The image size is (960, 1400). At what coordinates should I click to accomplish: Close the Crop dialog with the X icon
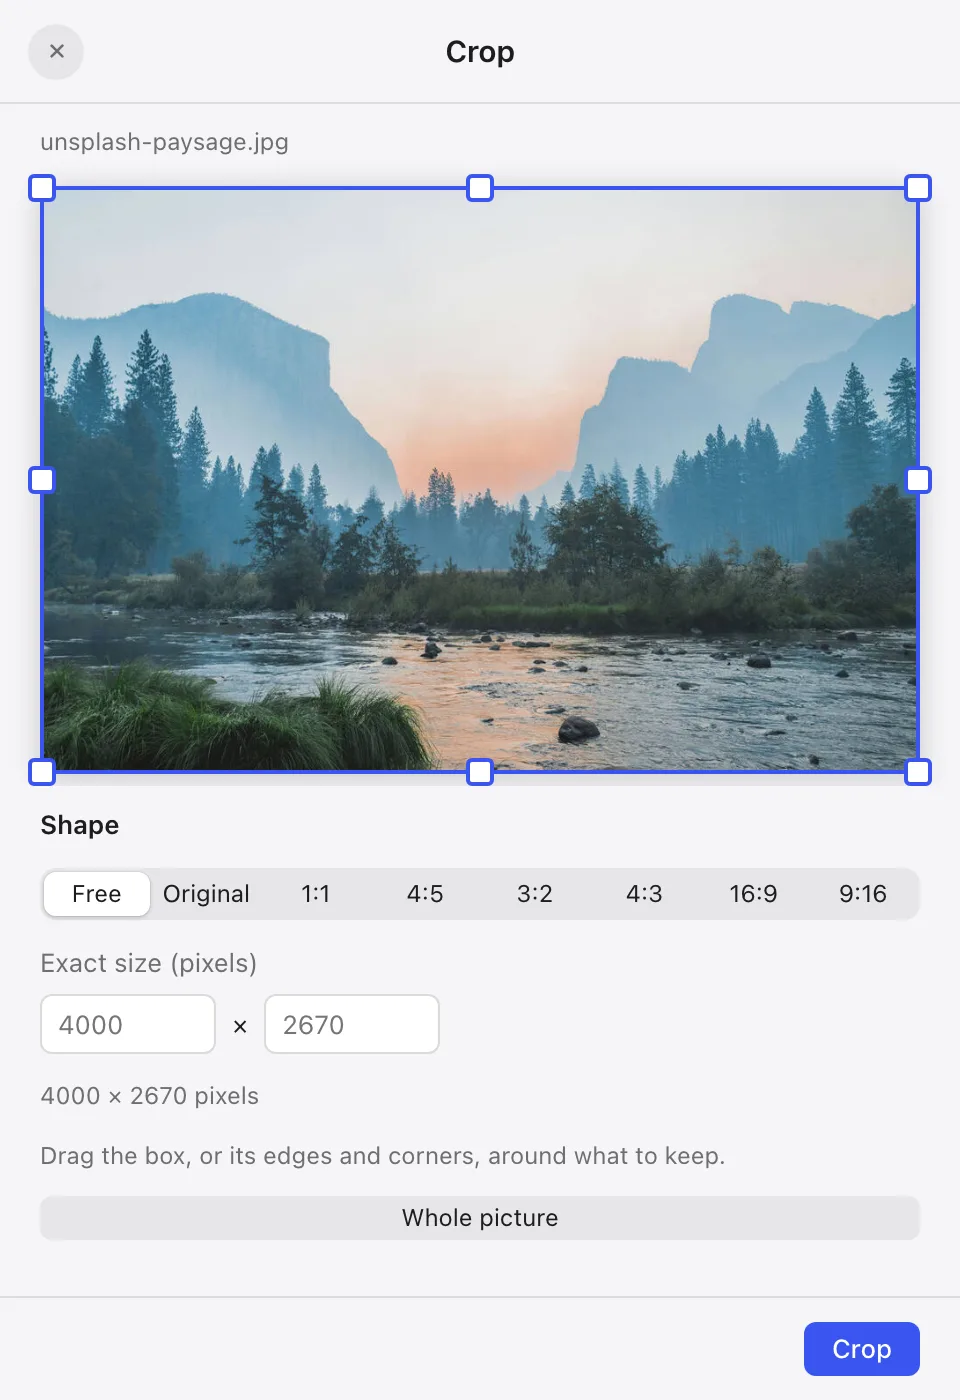coord(56,51)
